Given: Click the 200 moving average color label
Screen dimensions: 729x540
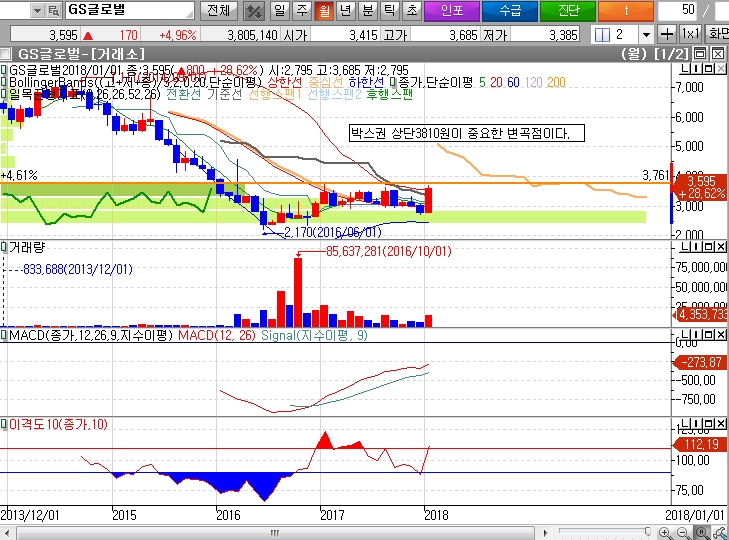Looking at the screenshot, I should pos(557,82).
